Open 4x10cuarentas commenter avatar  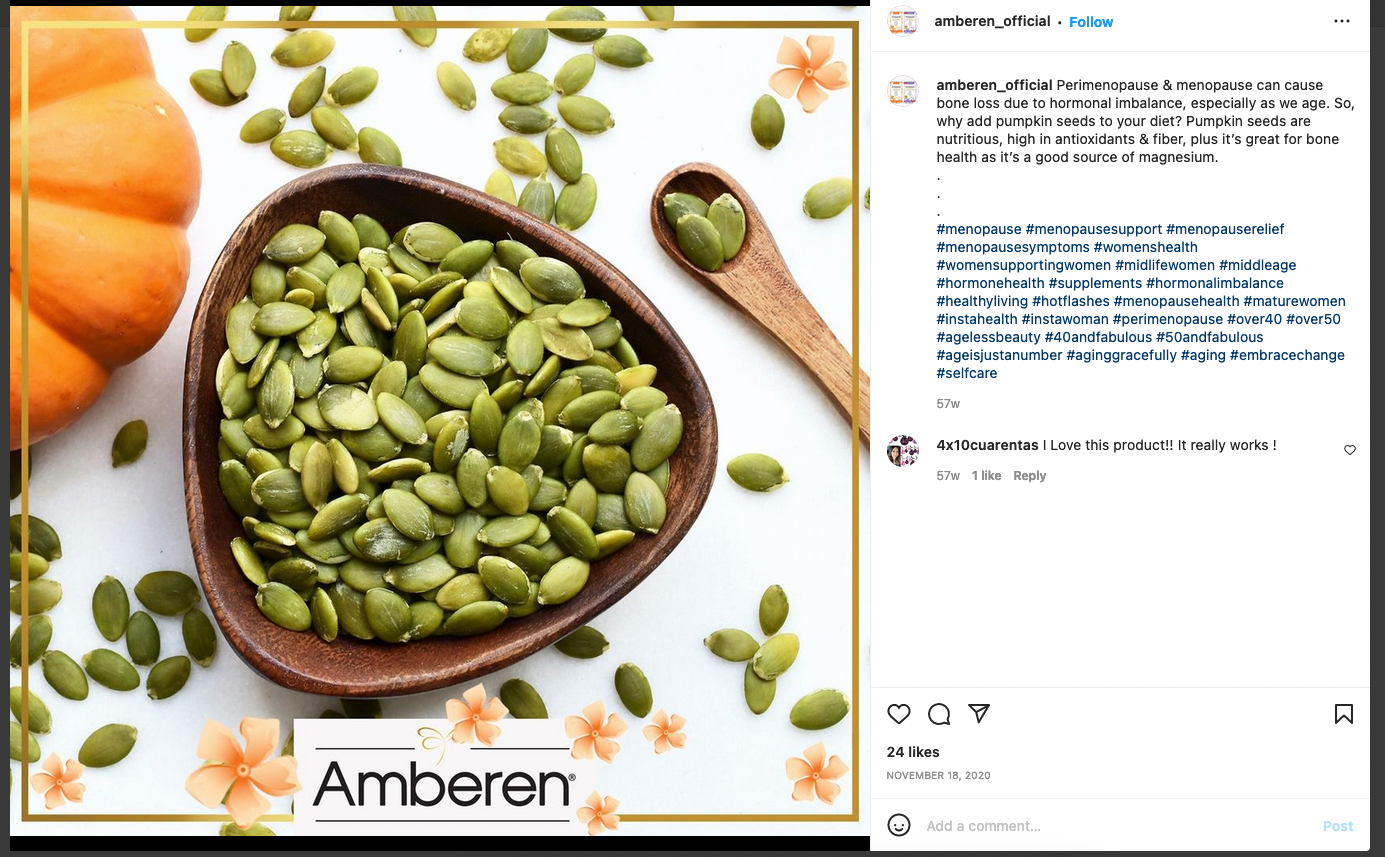(903, 451)
